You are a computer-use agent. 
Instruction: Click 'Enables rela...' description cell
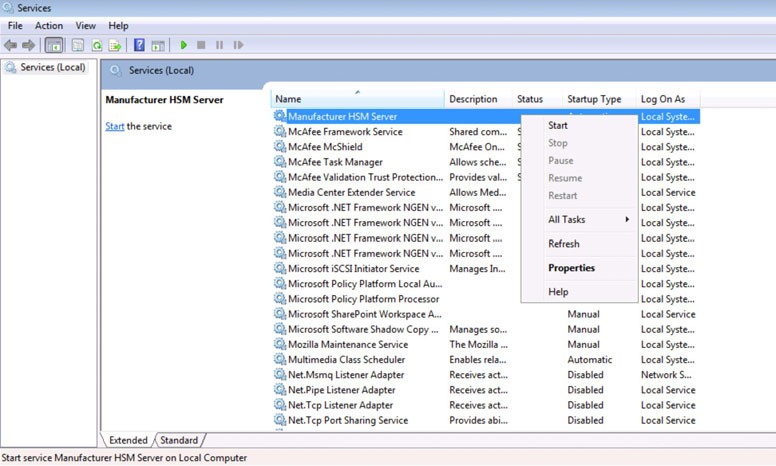tap(478, 360)
